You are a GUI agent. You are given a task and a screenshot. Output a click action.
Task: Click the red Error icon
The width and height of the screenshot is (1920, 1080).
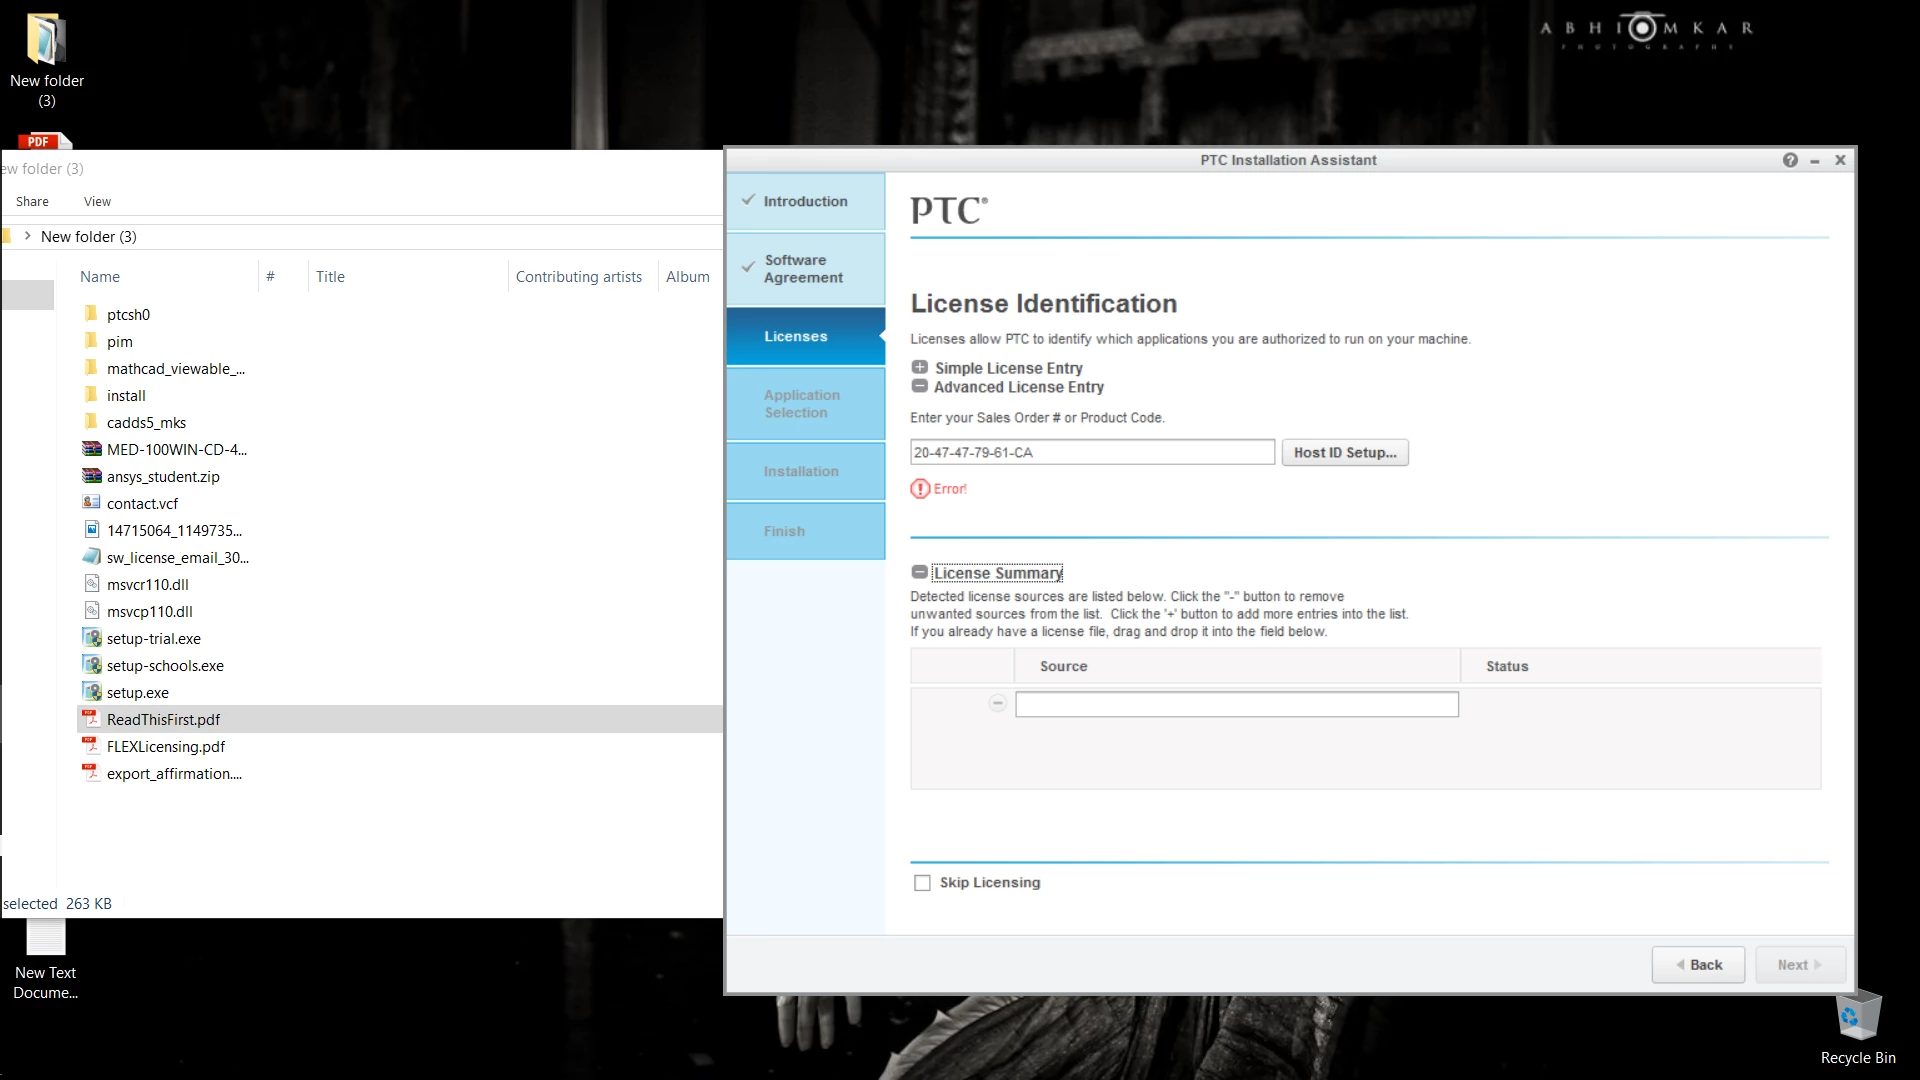pyautogui.click(x=920, y=489)
